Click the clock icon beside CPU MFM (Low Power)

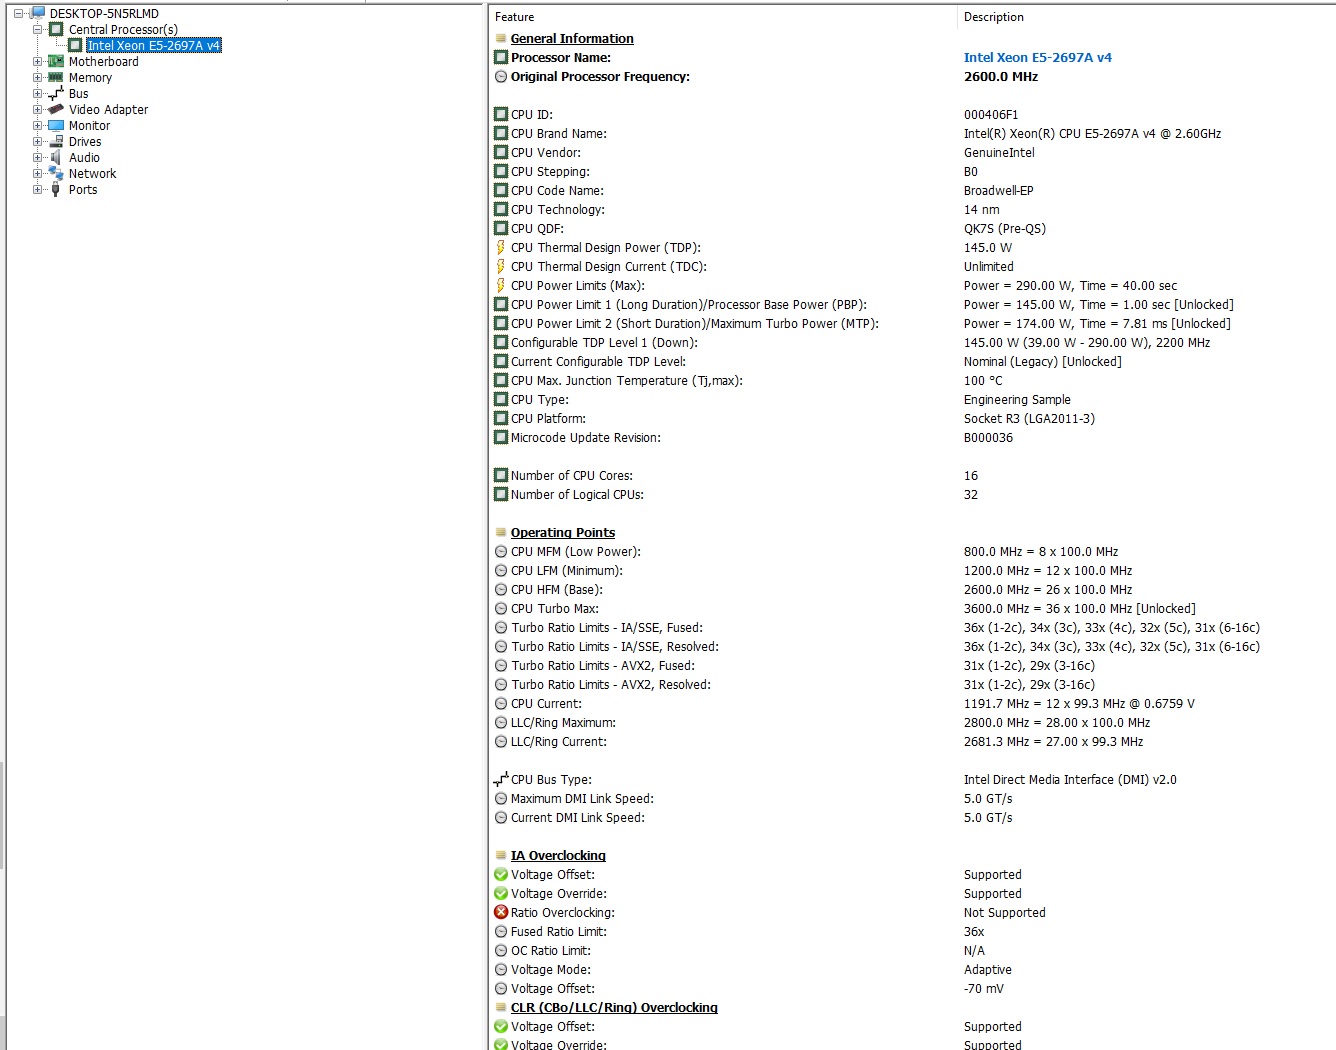pyautogui.click(x=501, y=552)
